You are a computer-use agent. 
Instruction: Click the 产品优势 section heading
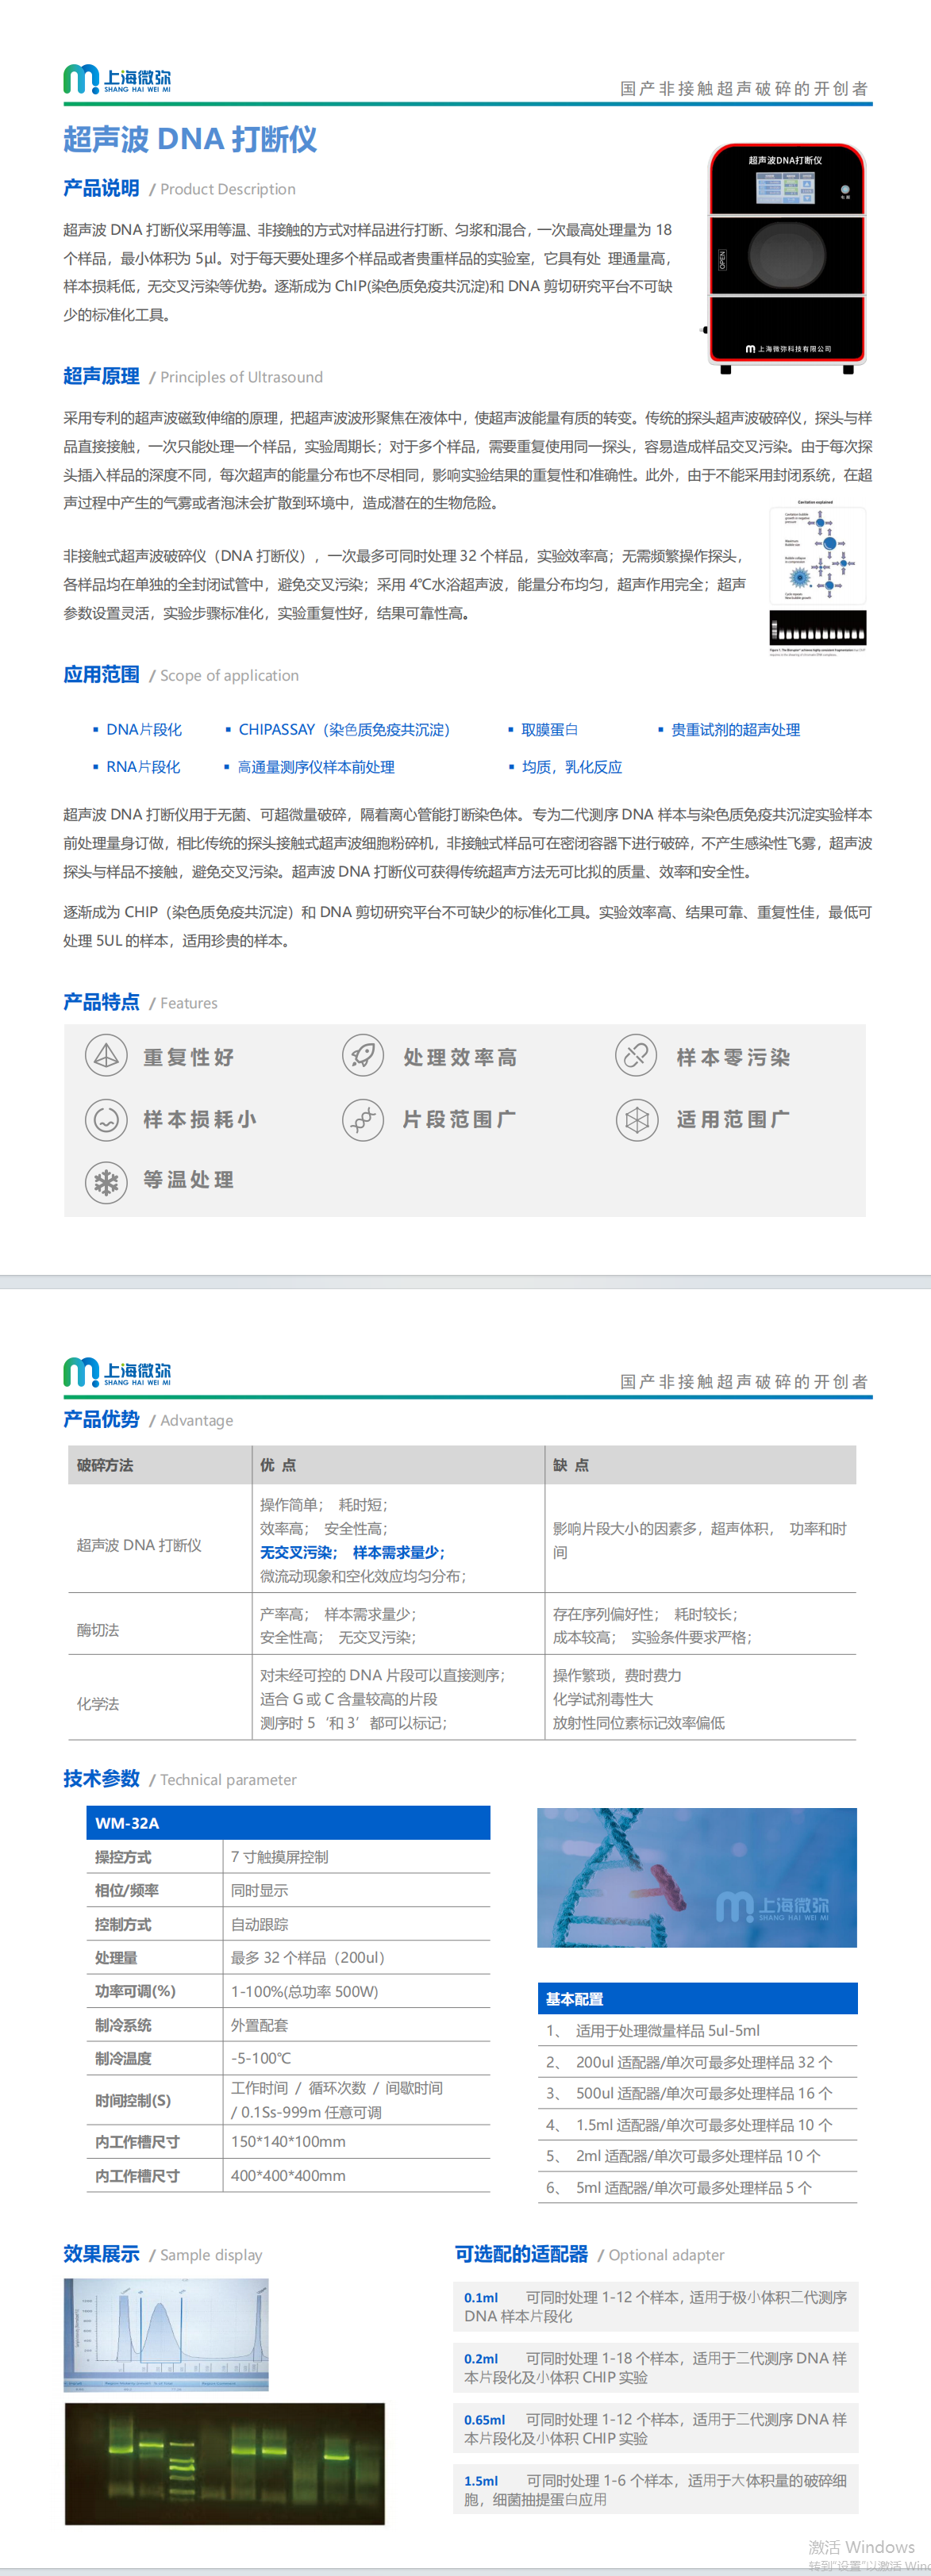tap(101, 1419)
